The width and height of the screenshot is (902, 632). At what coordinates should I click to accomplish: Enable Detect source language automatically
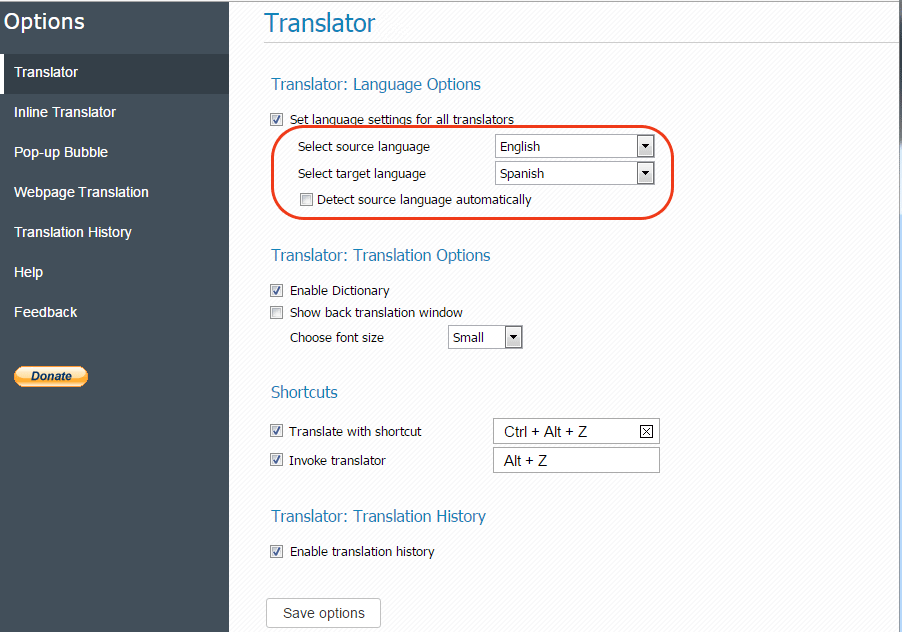(x=306, y=200)
